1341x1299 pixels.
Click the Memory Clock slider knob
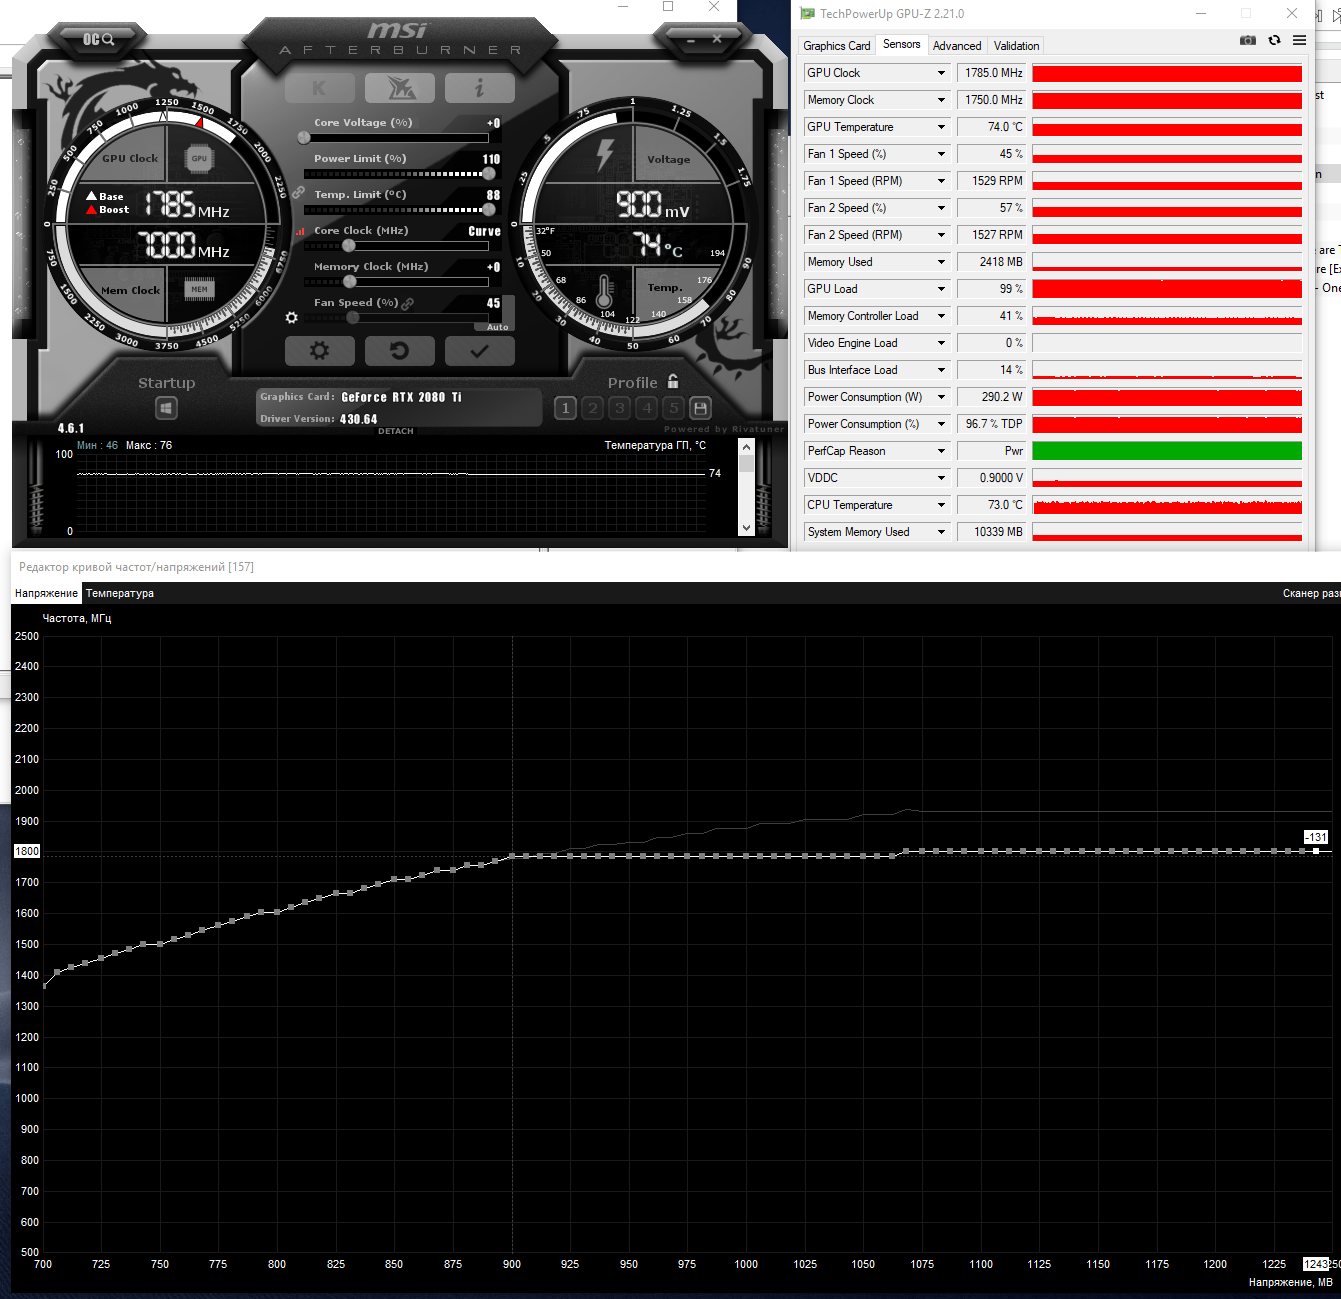pos(350,282)
